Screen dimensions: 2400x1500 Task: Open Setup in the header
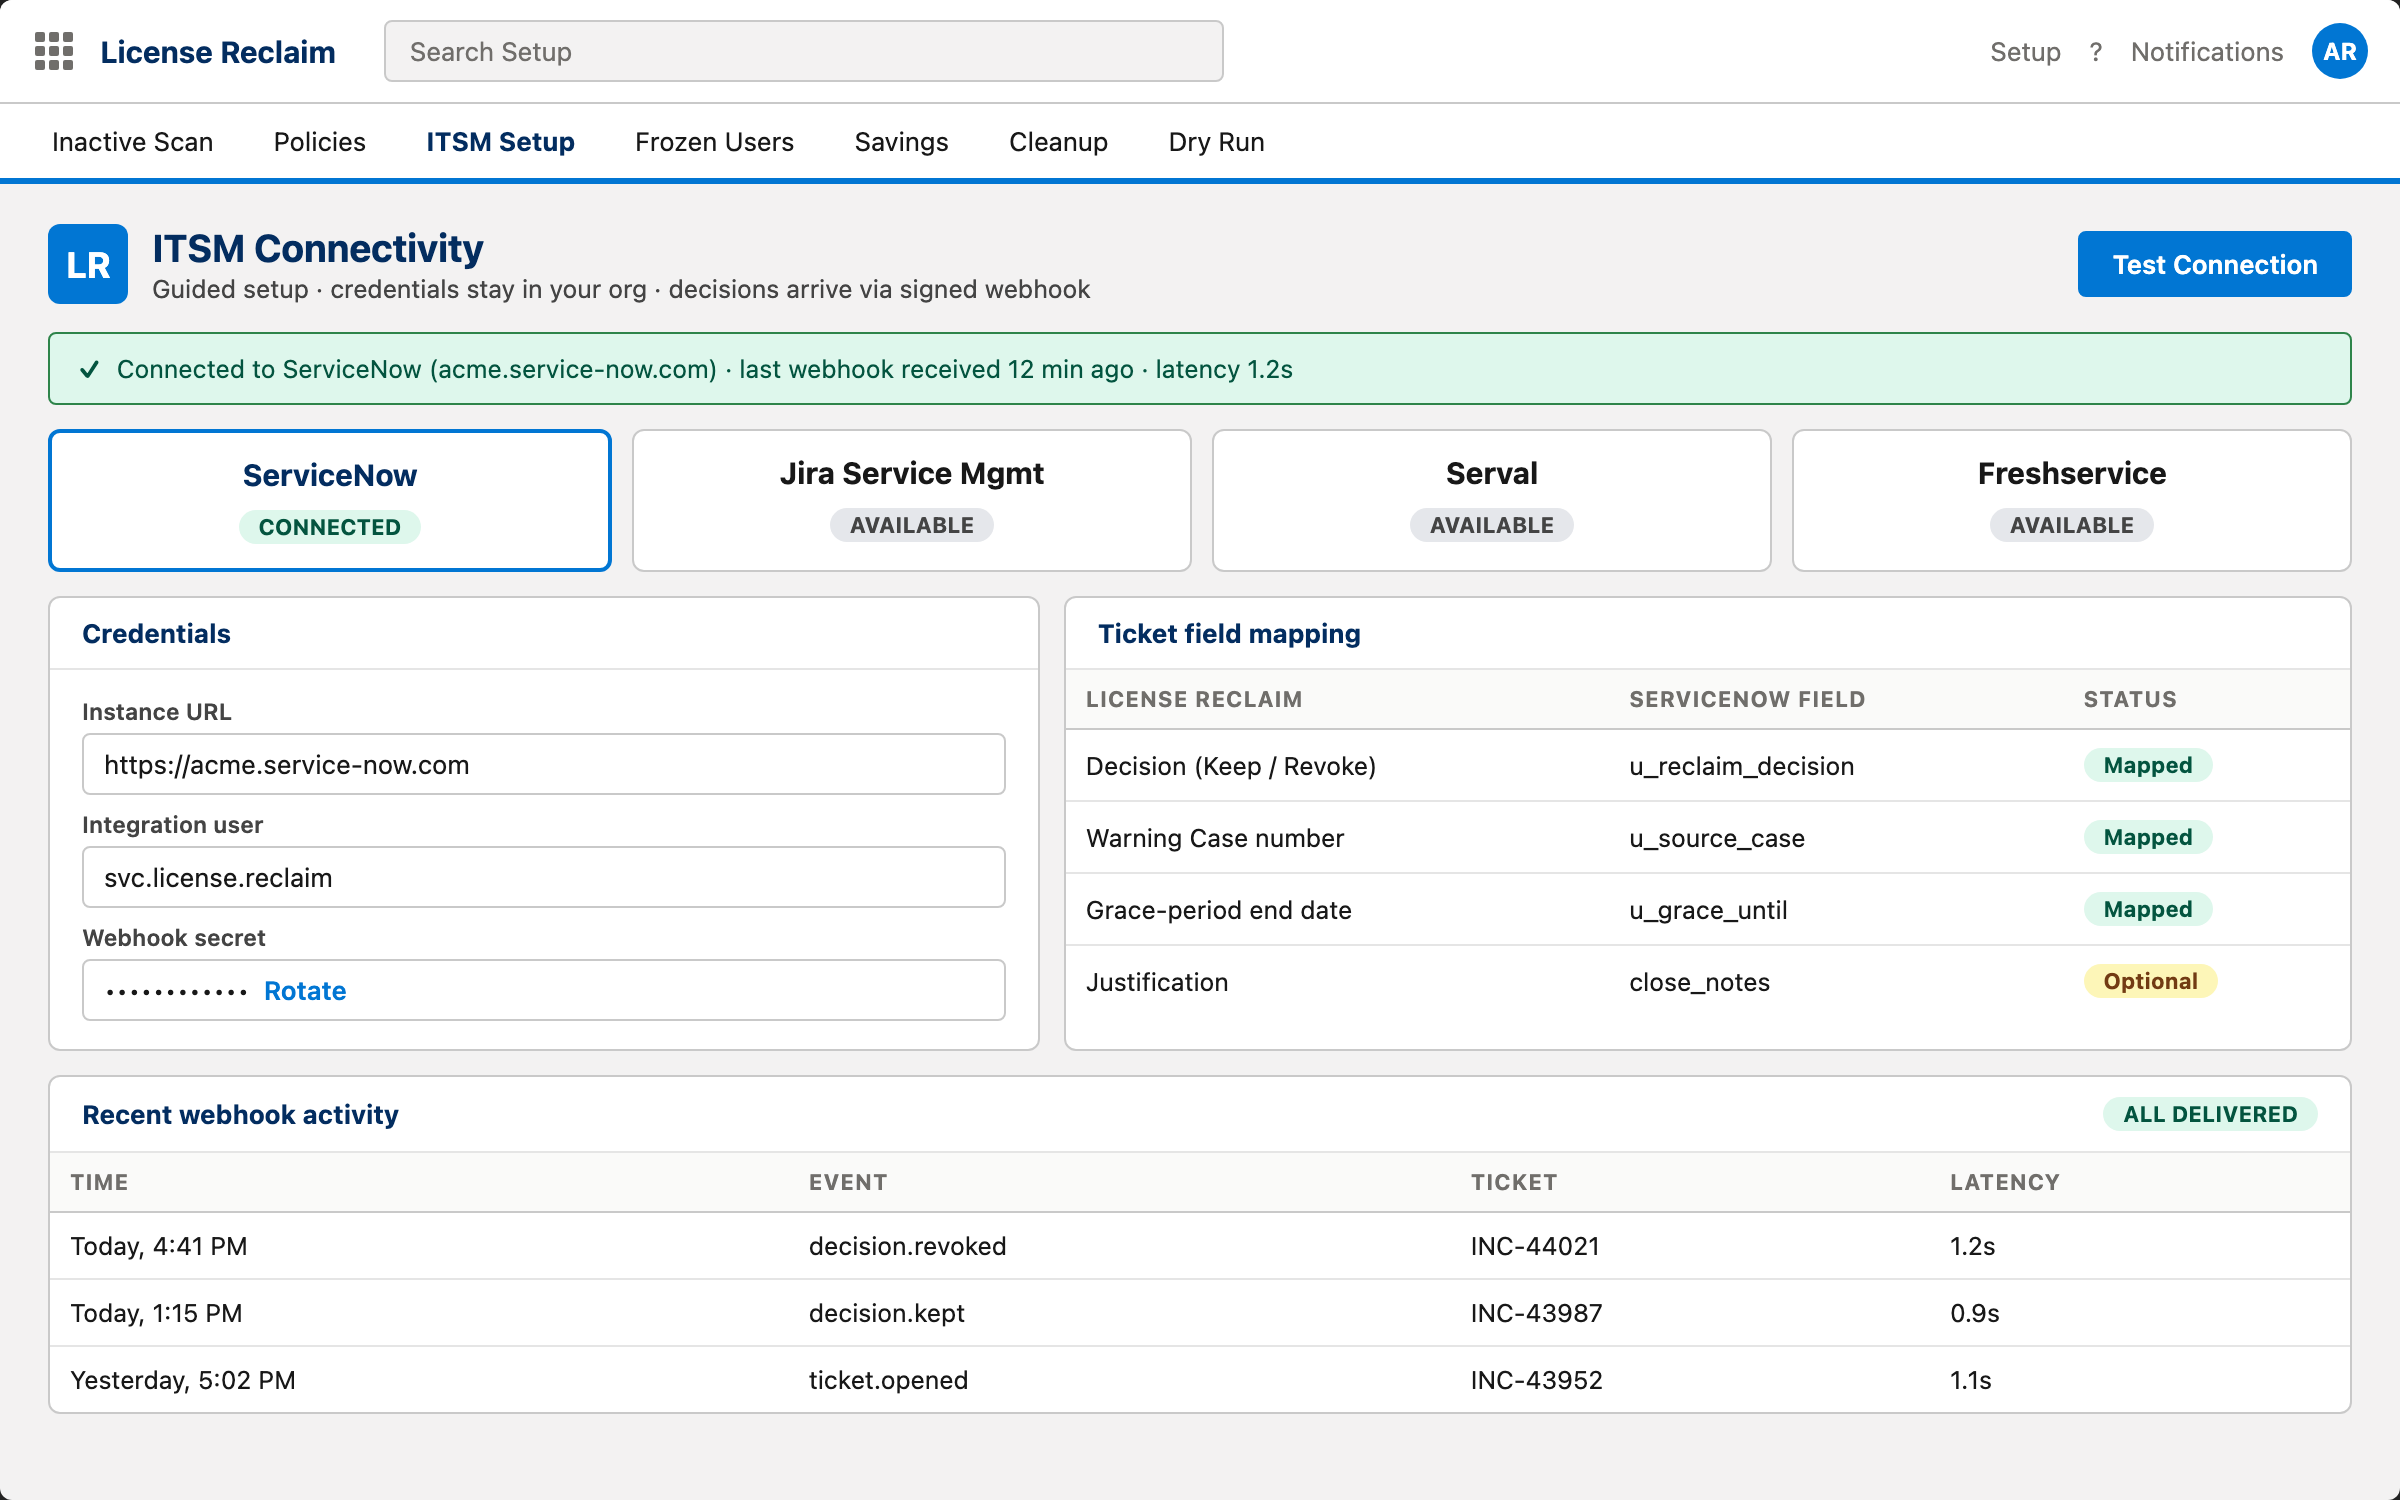click(x=2025, y=52)
